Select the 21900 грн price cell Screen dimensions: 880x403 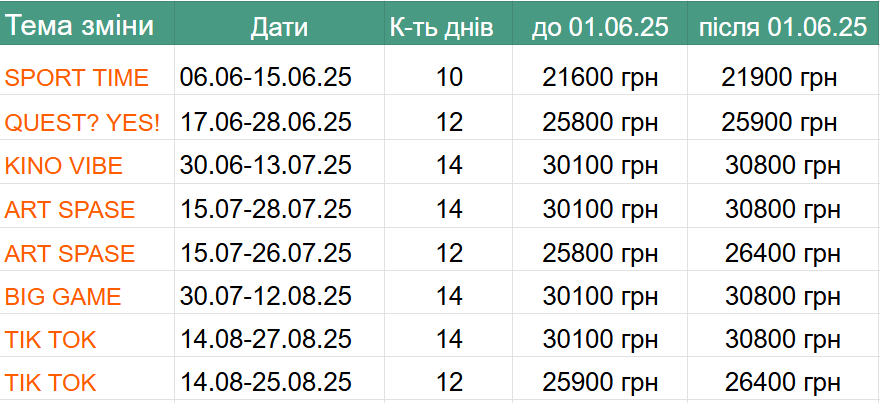tap(779, 78)
